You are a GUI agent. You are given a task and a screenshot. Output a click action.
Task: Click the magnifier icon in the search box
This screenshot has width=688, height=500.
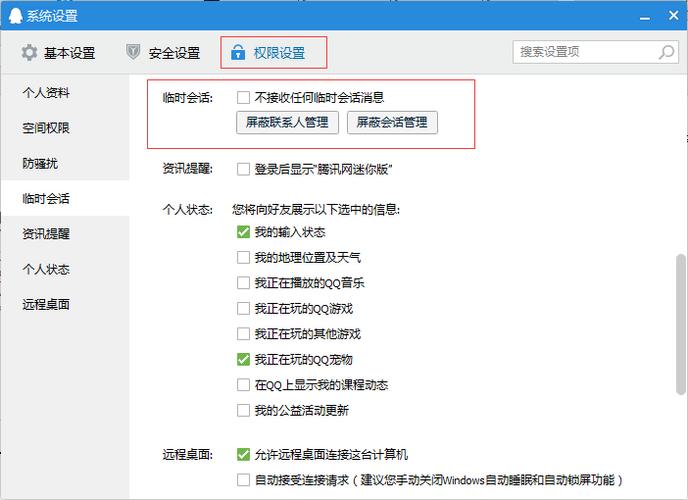coord(666,52)
